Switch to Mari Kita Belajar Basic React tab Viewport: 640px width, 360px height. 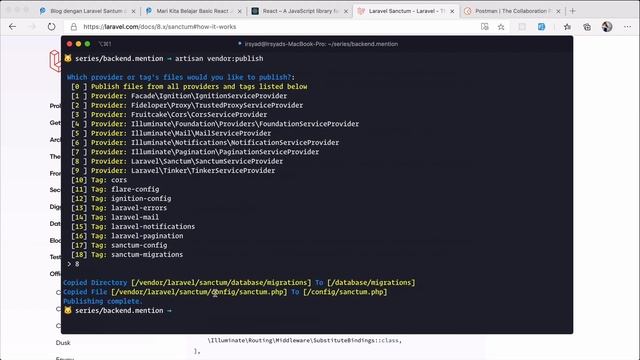click(x=193, y=11)
